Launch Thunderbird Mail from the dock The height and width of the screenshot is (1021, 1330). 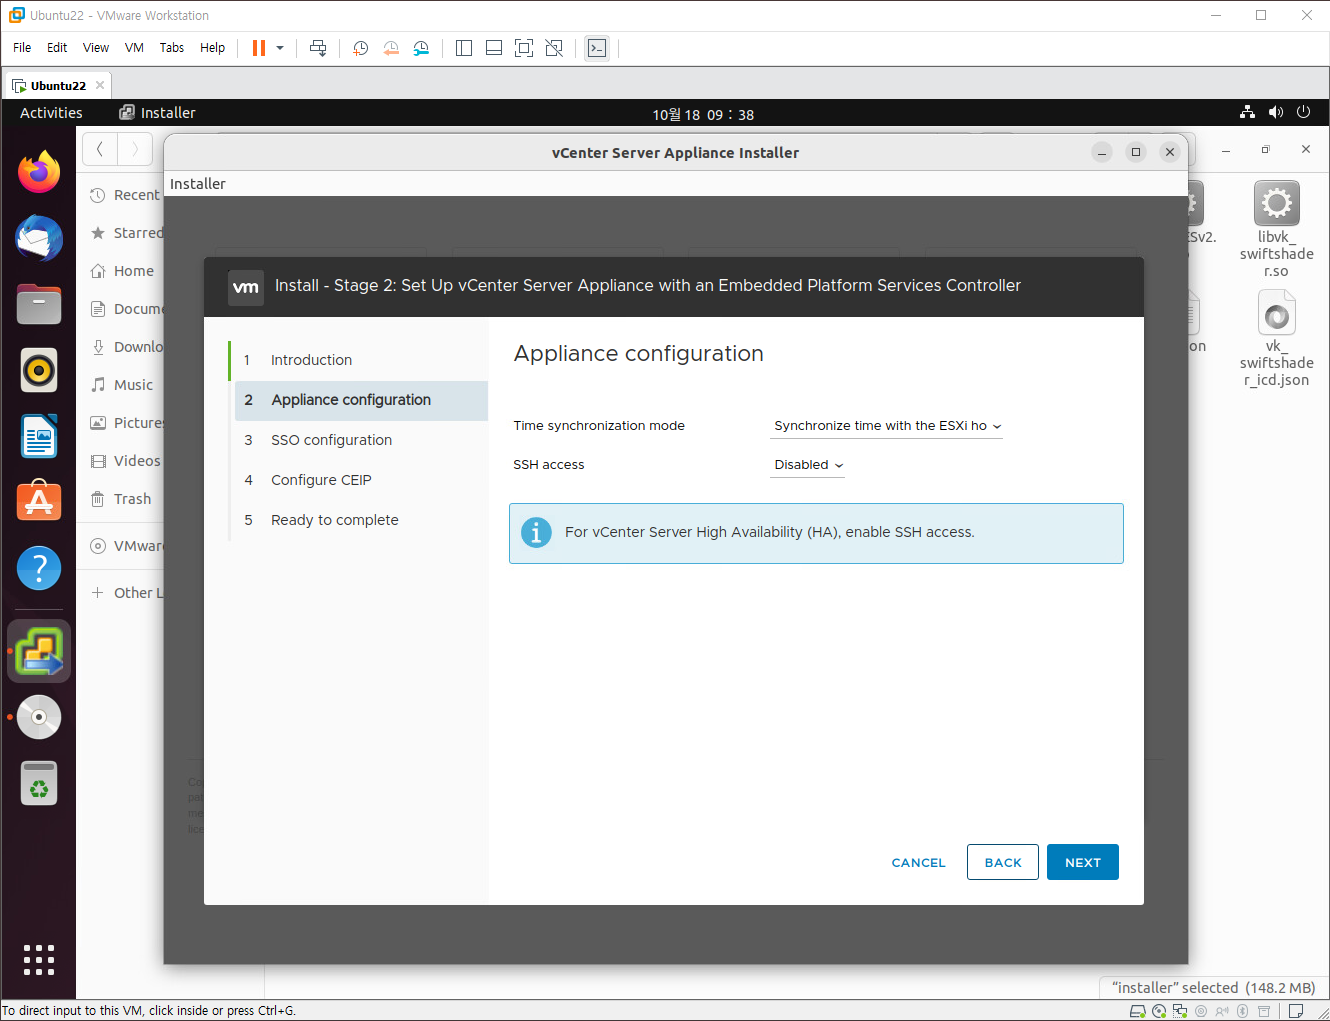click(39, 238)
